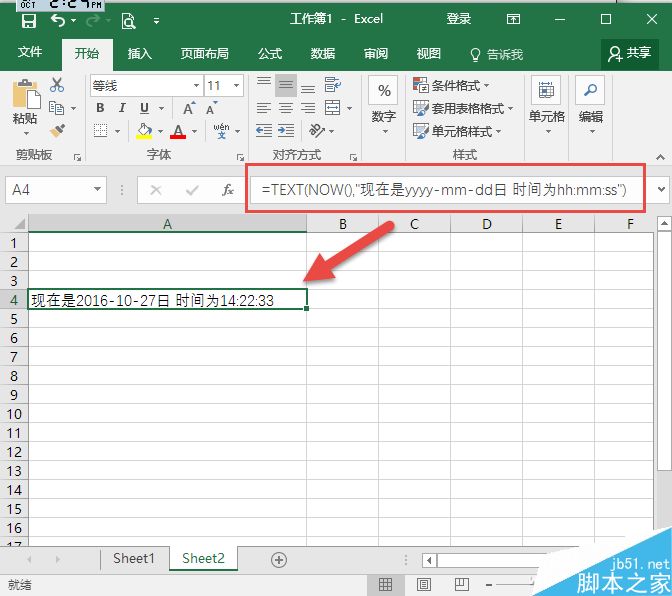
Task: Click the Insert Function fx icon
Action: [228, 189]
